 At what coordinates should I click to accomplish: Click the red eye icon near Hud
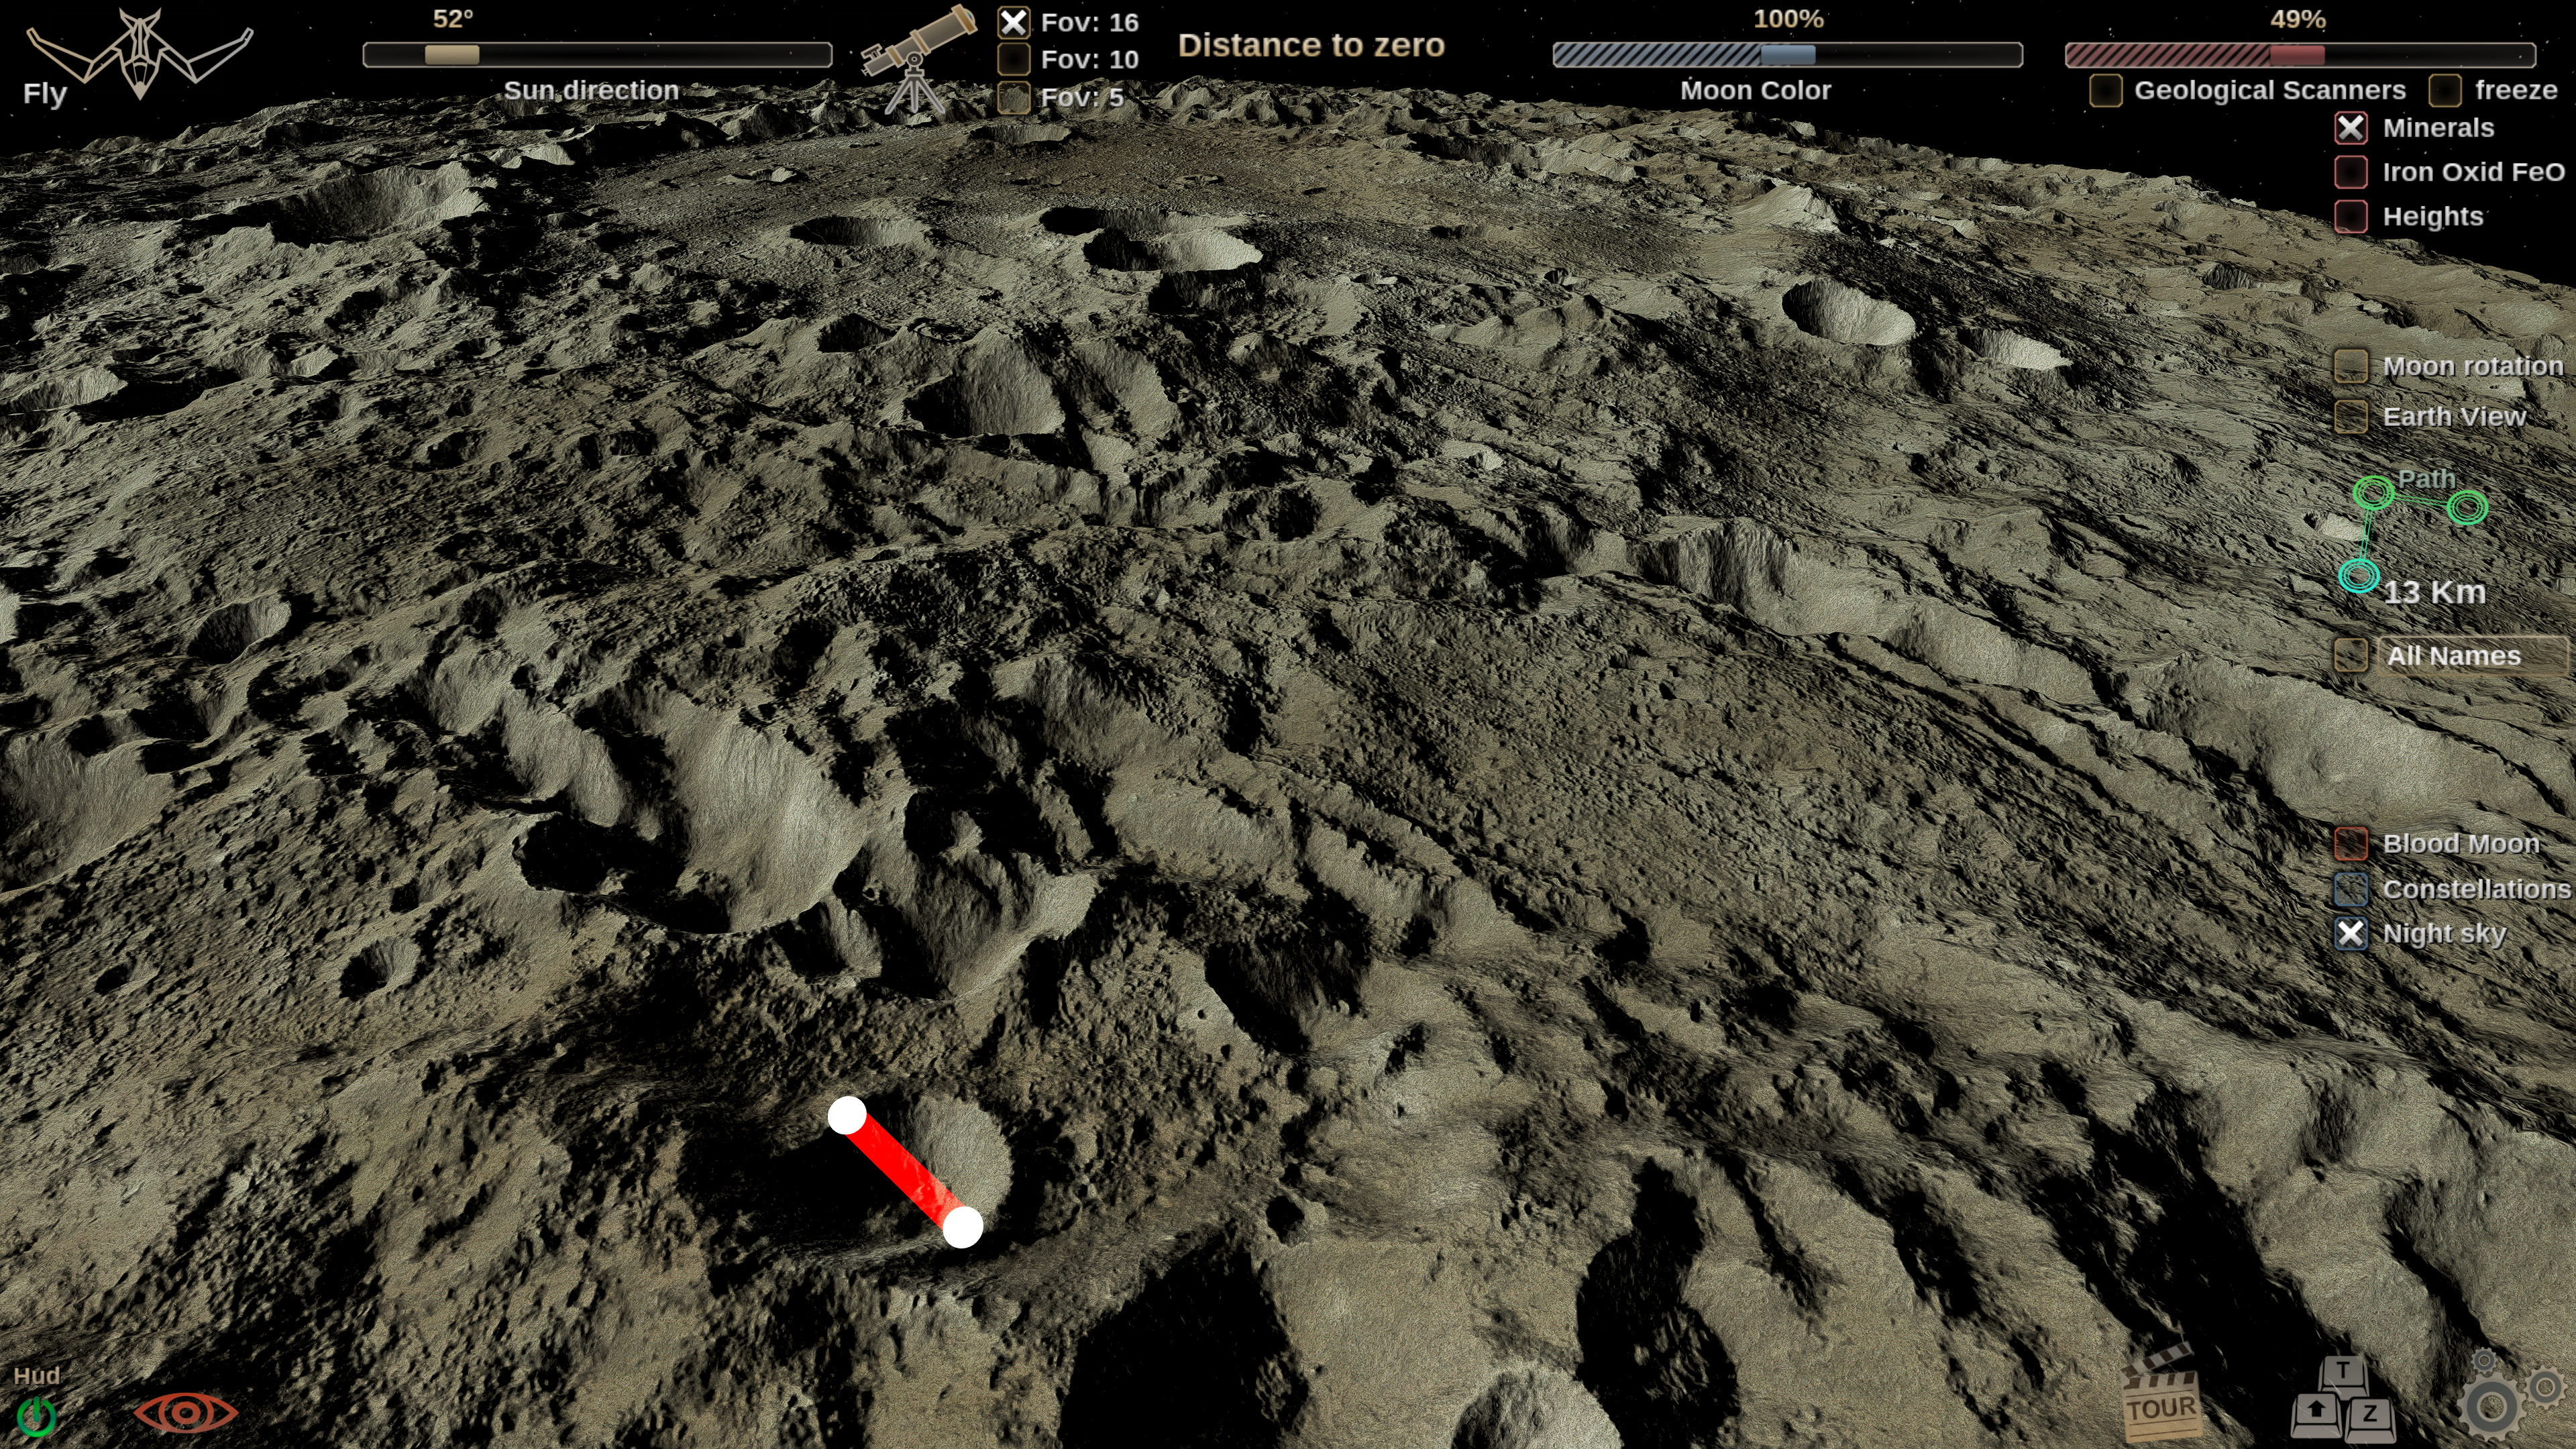[x=188, y=1414]
